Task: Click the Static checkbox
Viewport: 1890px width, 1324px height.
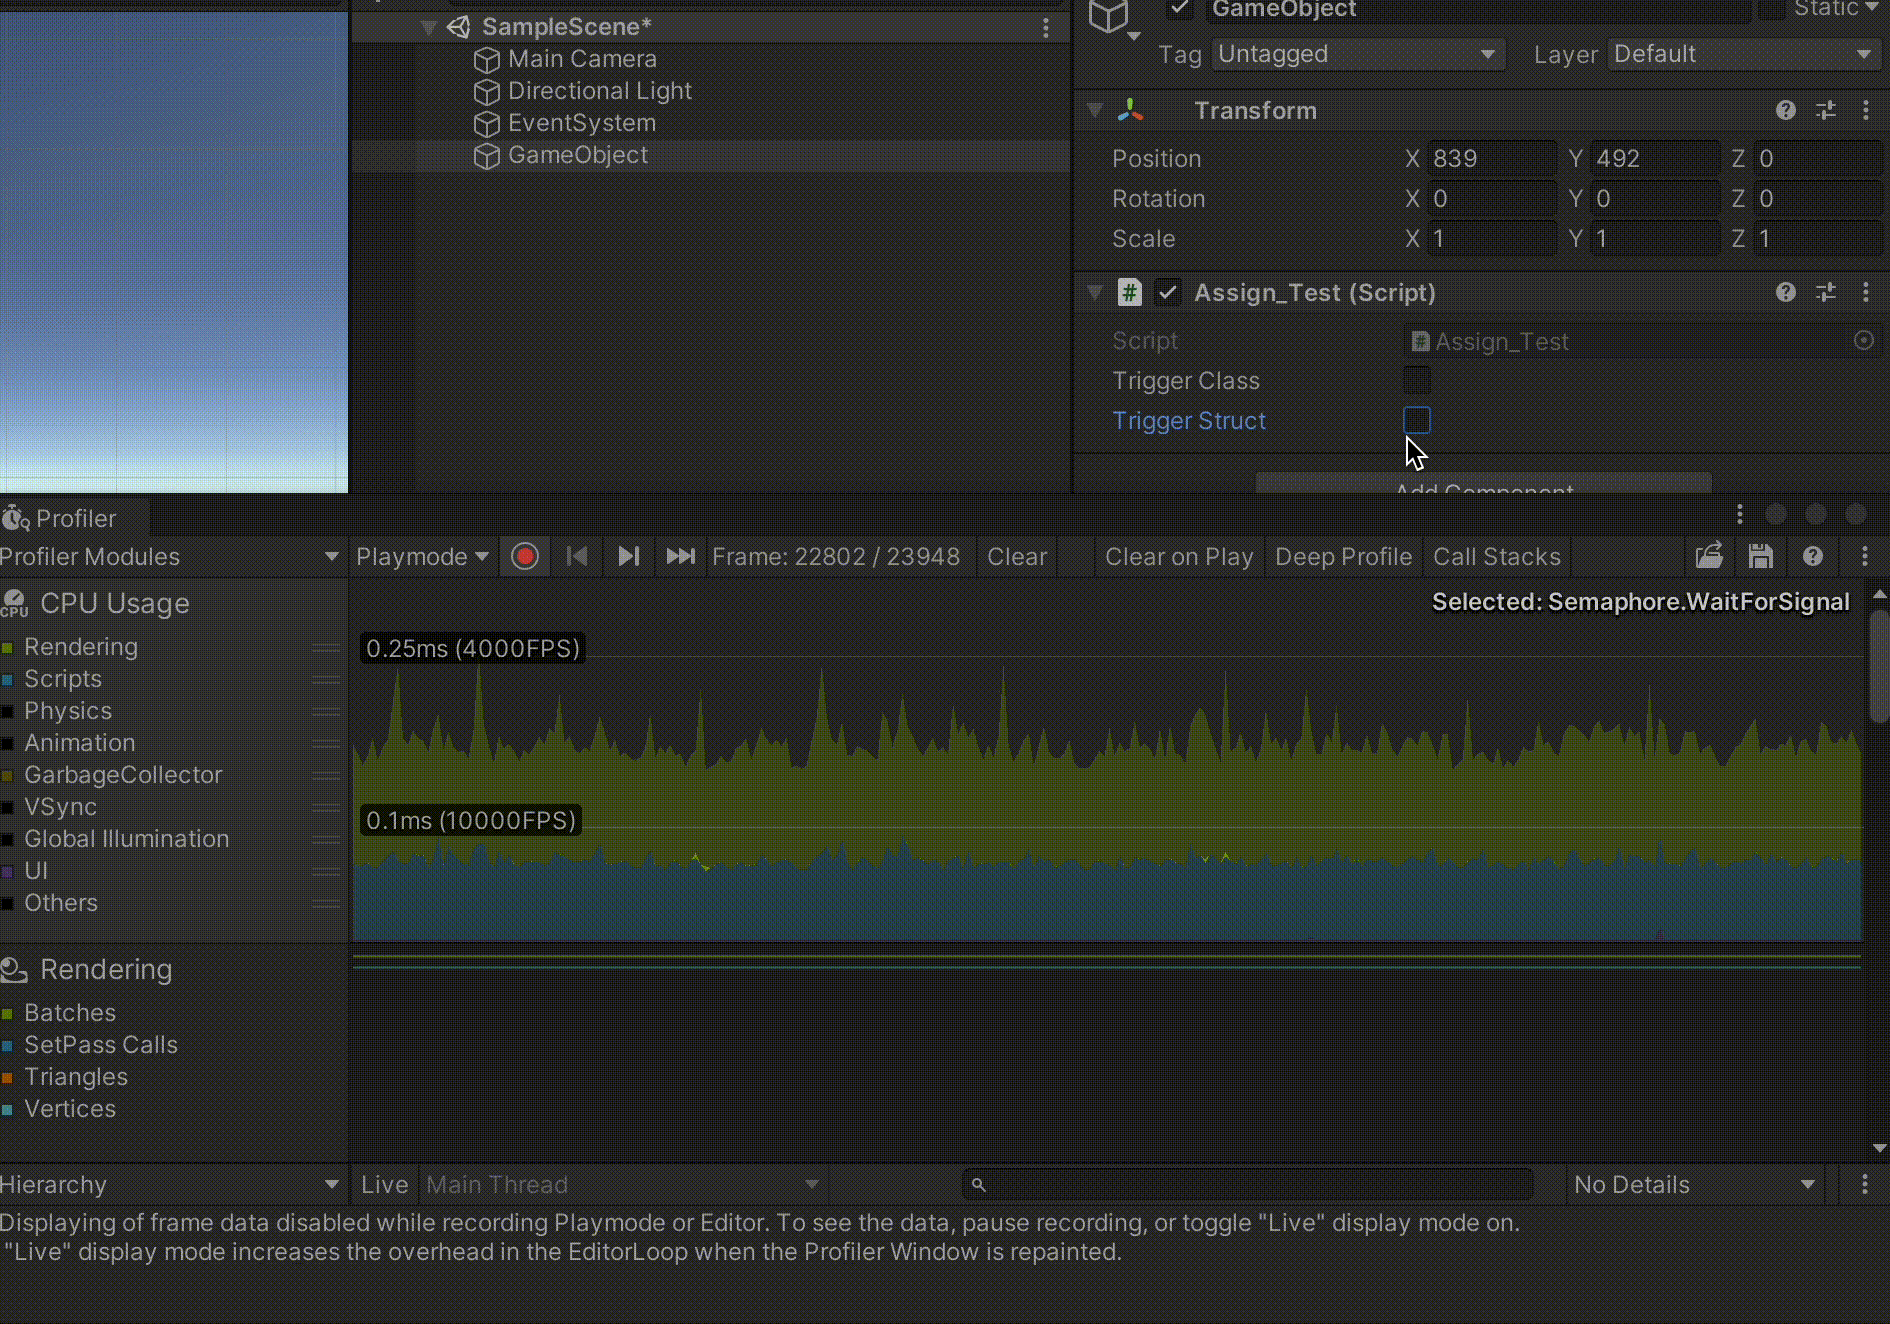Action: 1772,9
